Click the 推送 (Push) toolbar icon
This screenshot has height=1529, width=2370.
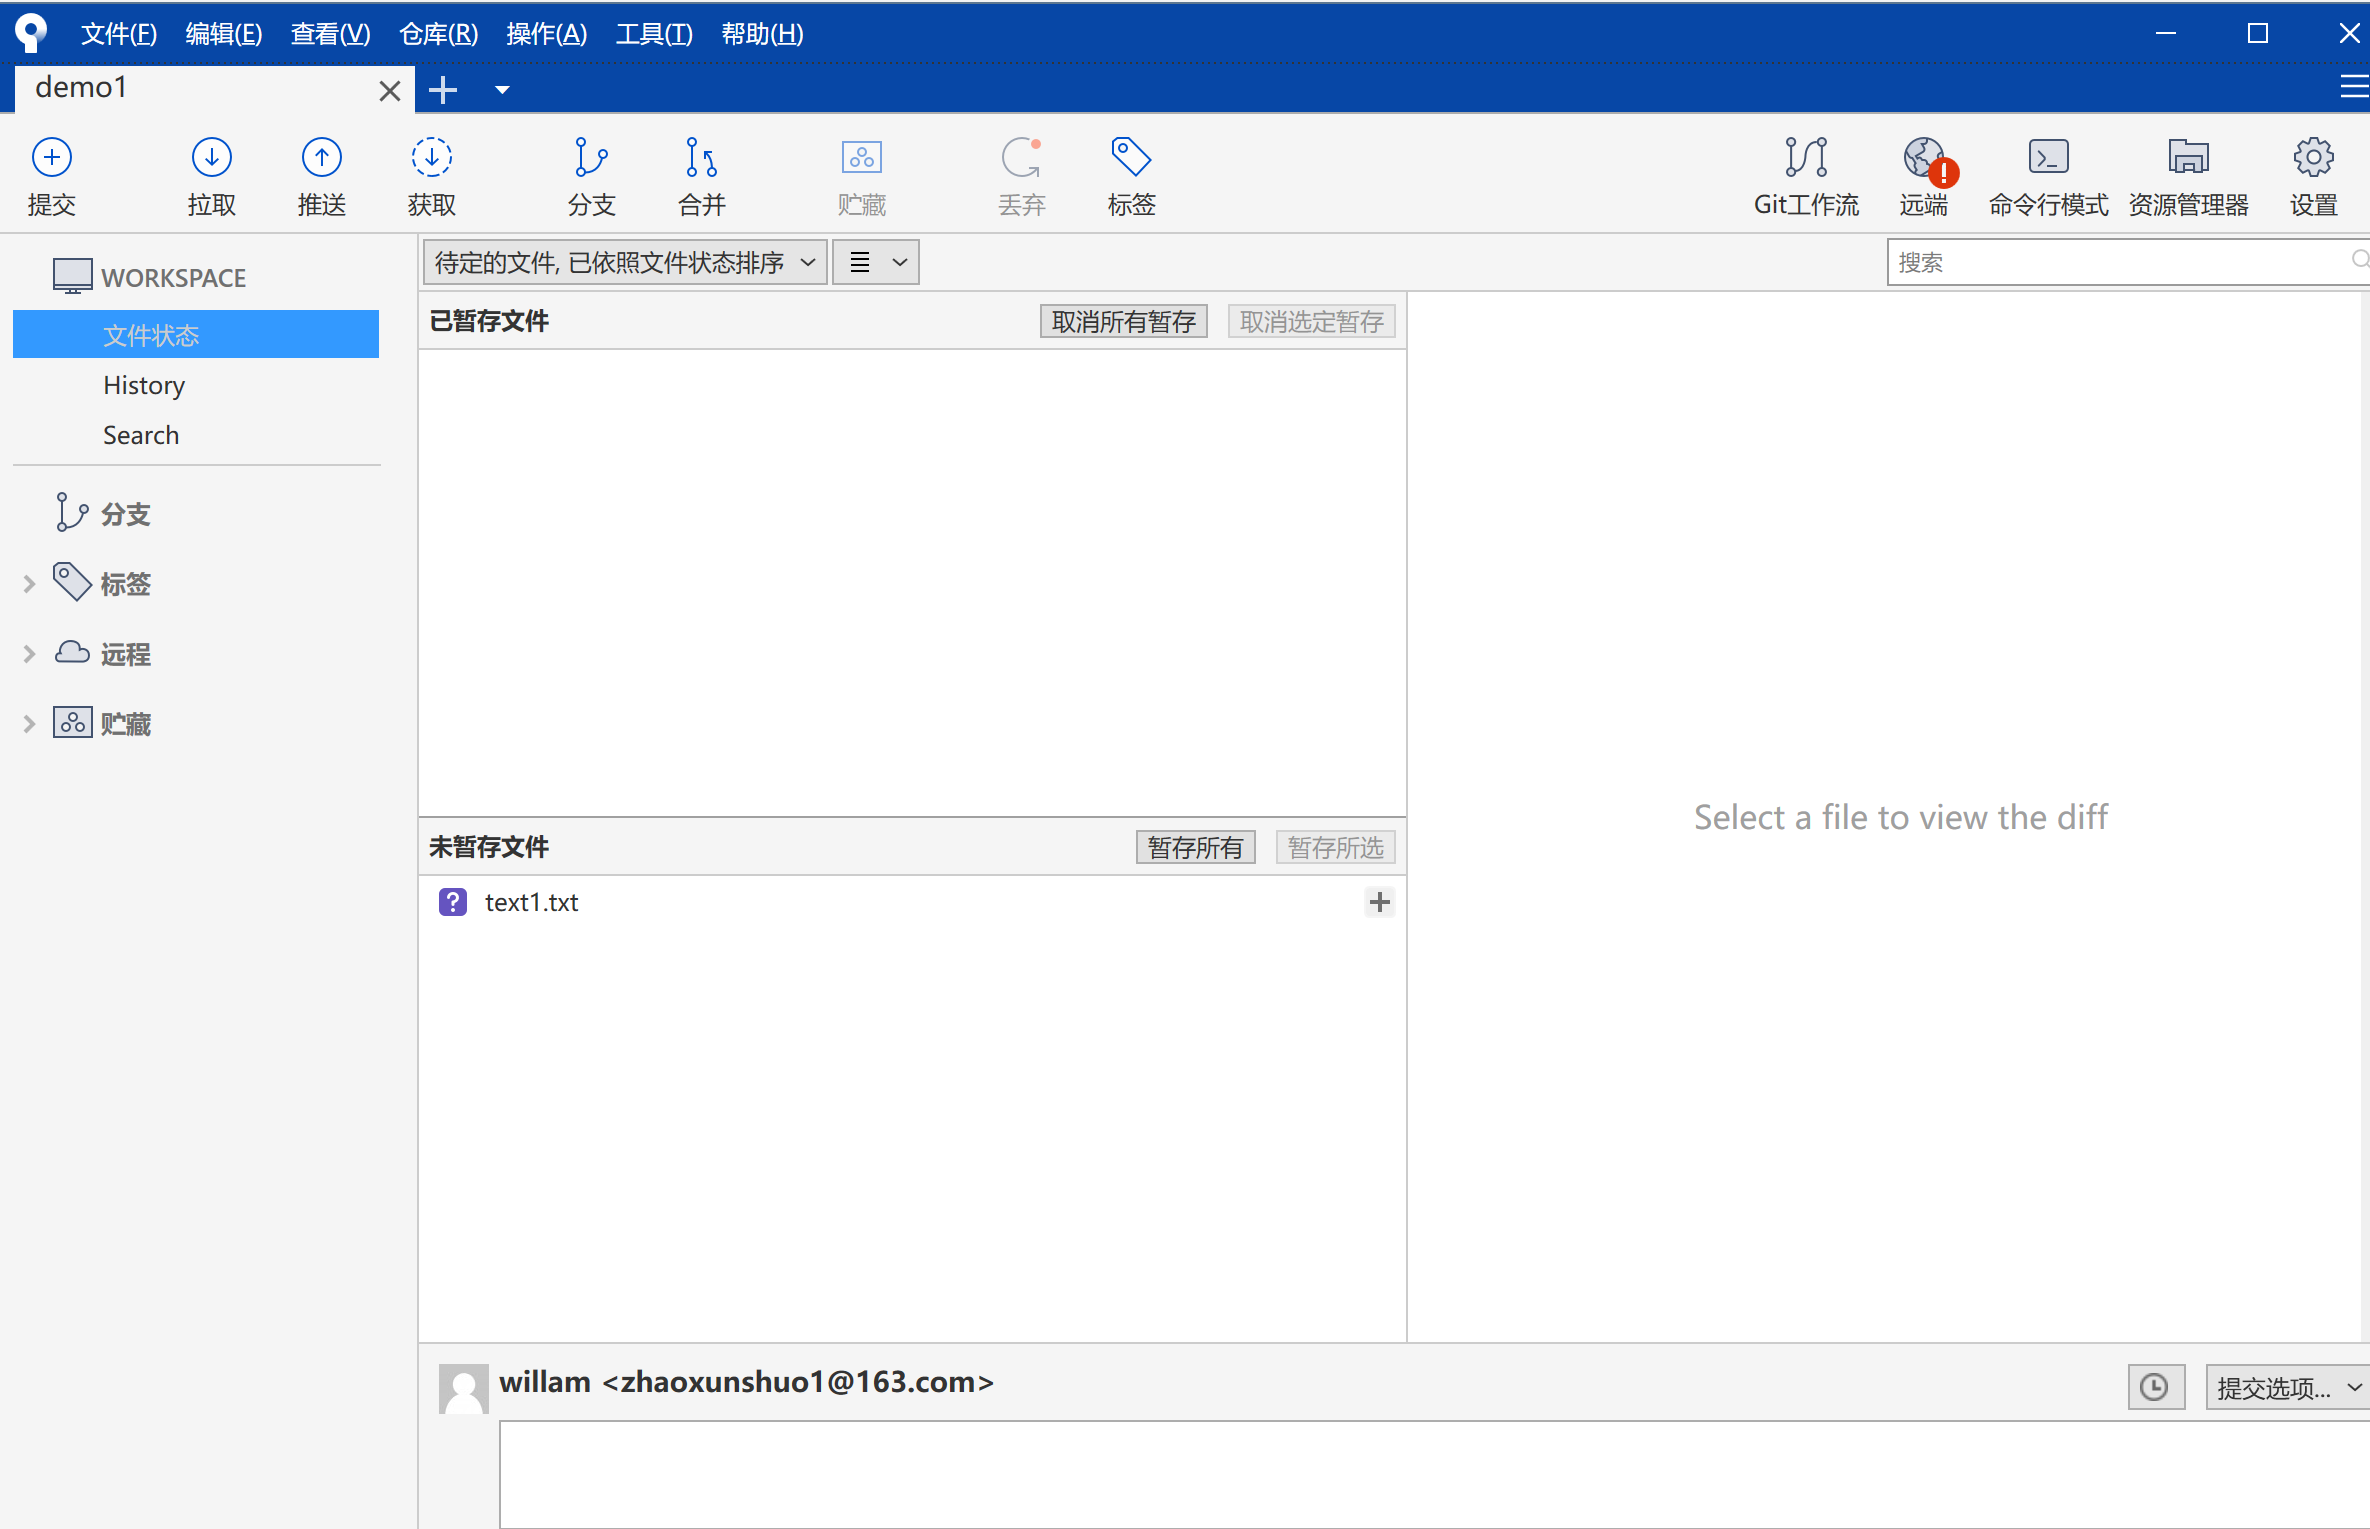321,159
